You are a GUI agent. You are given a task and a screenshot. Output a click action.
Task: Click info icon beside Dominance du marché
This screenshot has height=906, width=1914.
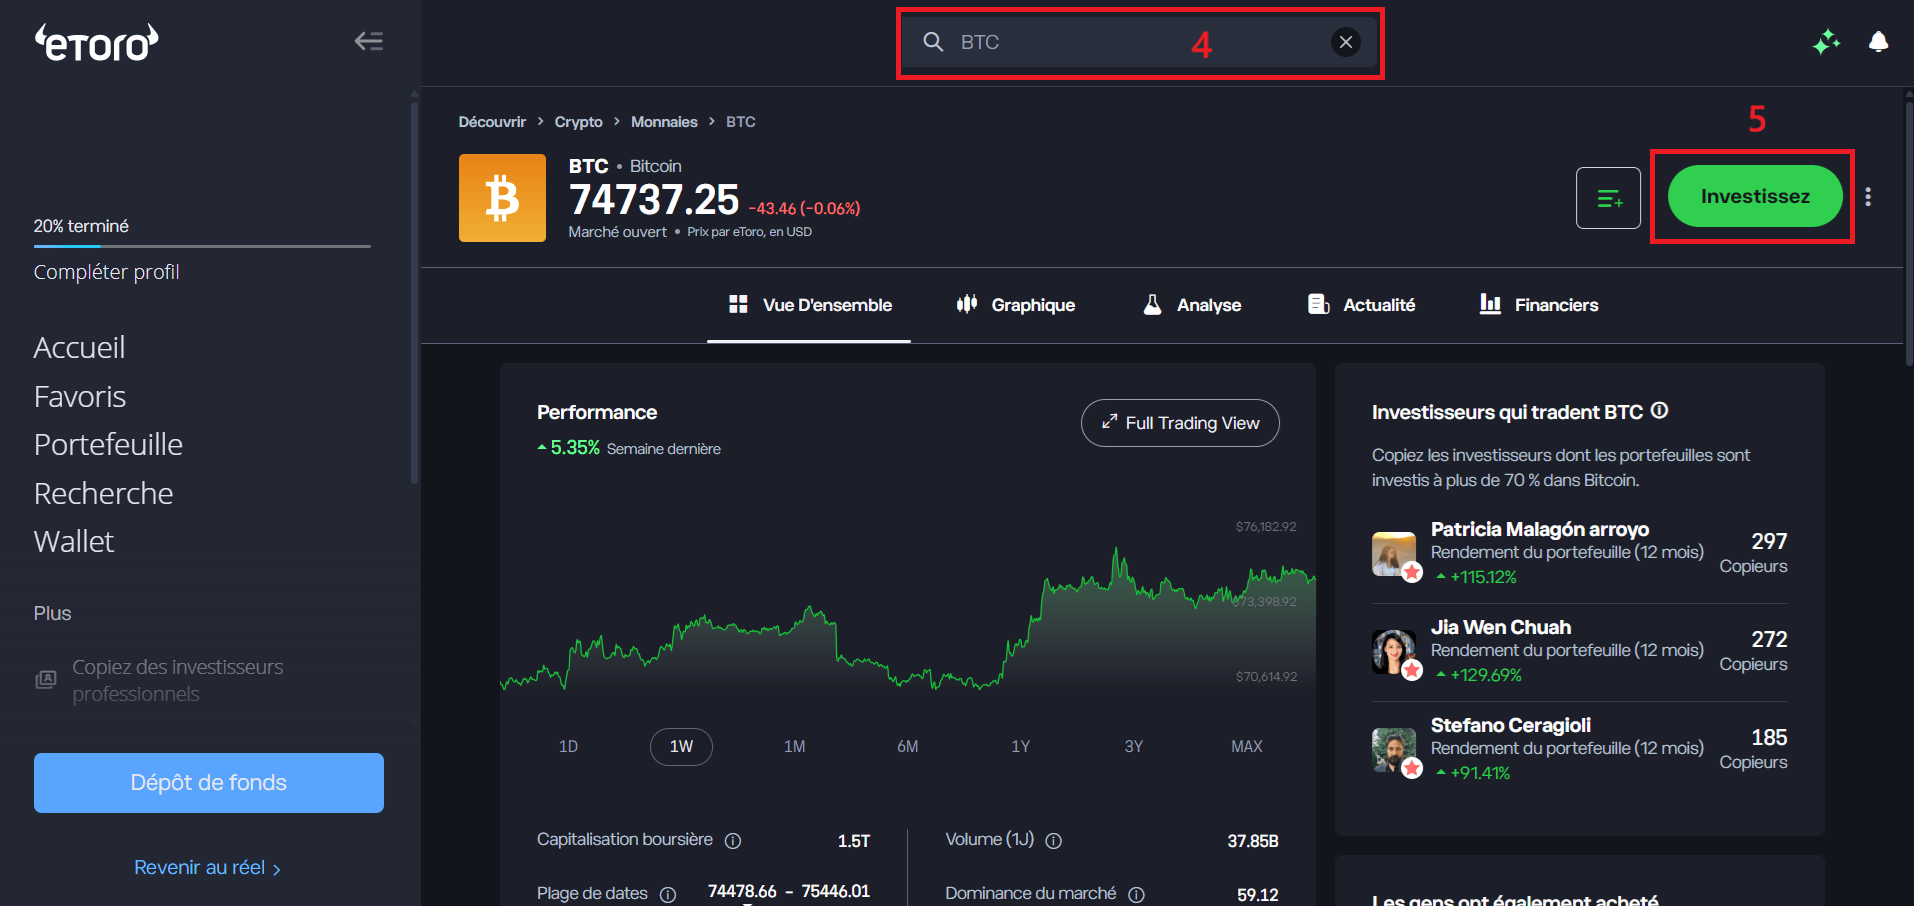tap(1137, 895)
